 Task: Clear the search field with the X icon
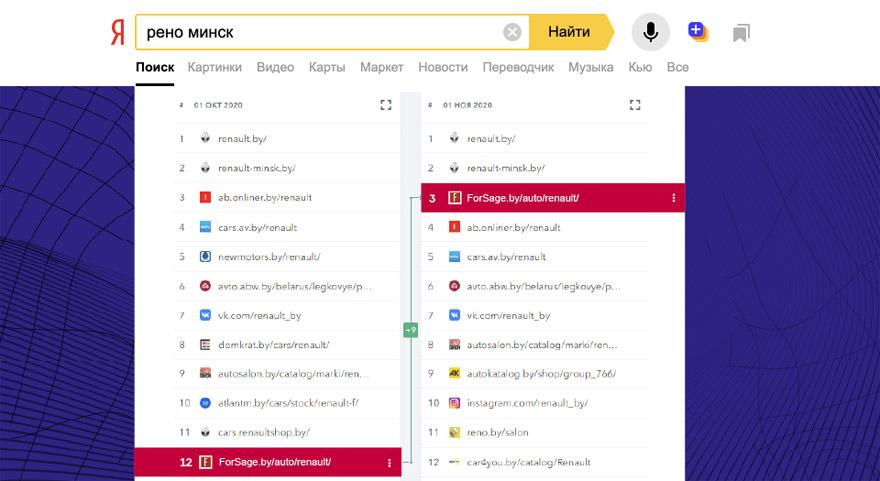(x=512, y=33)
